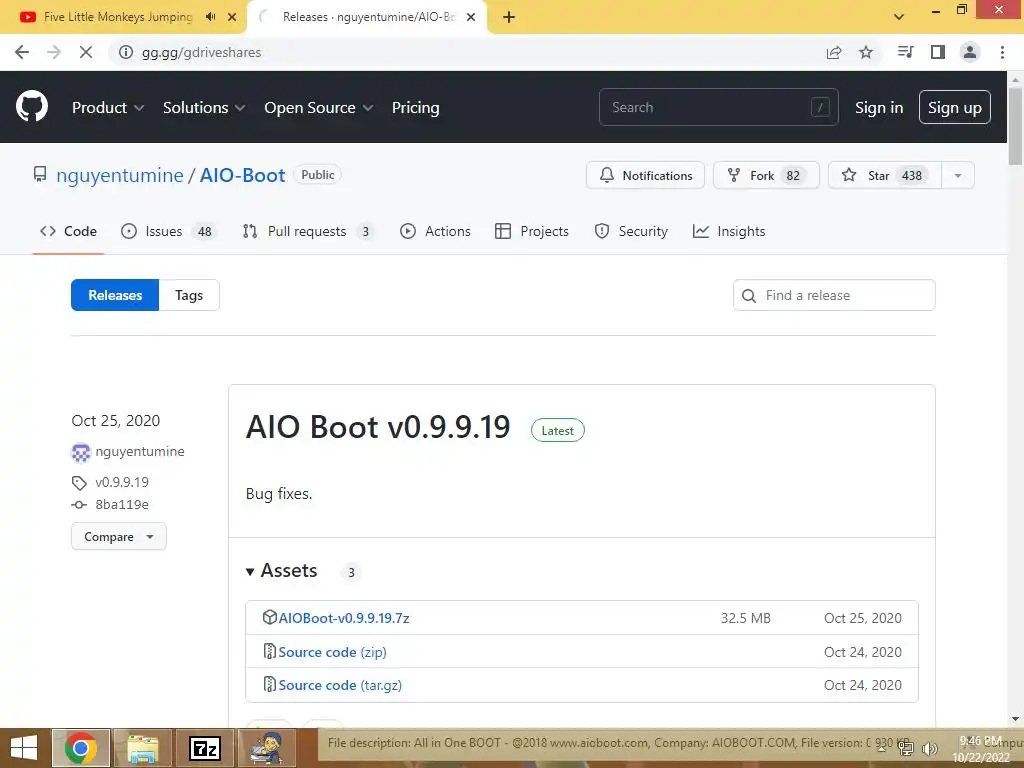
Task: Switch to the Security tab
Action: (x=631, y=231)
